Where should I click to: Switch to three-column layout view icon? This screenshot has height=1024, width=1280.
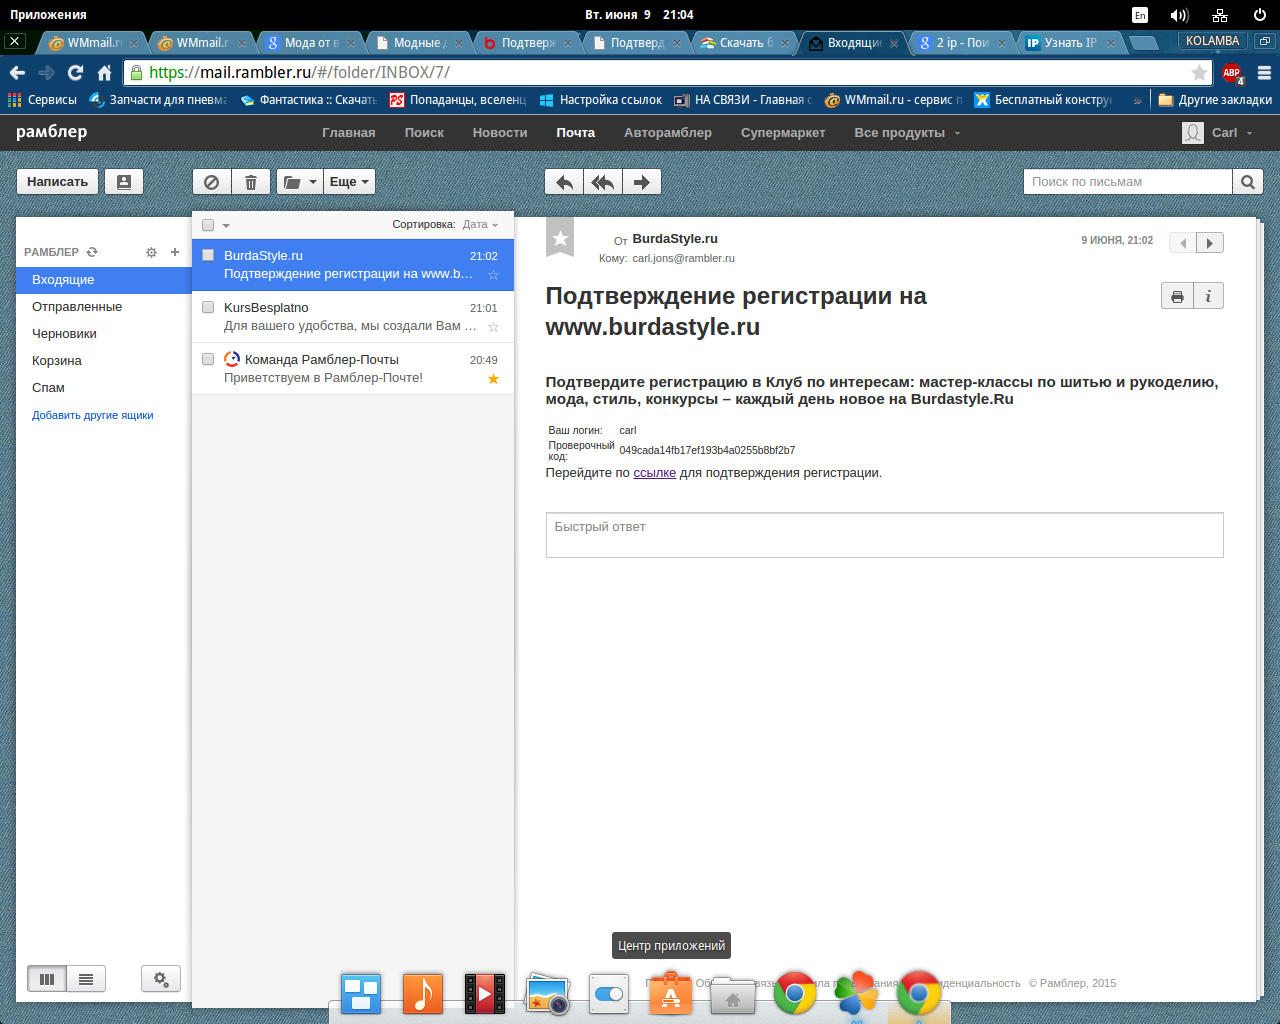47,979
